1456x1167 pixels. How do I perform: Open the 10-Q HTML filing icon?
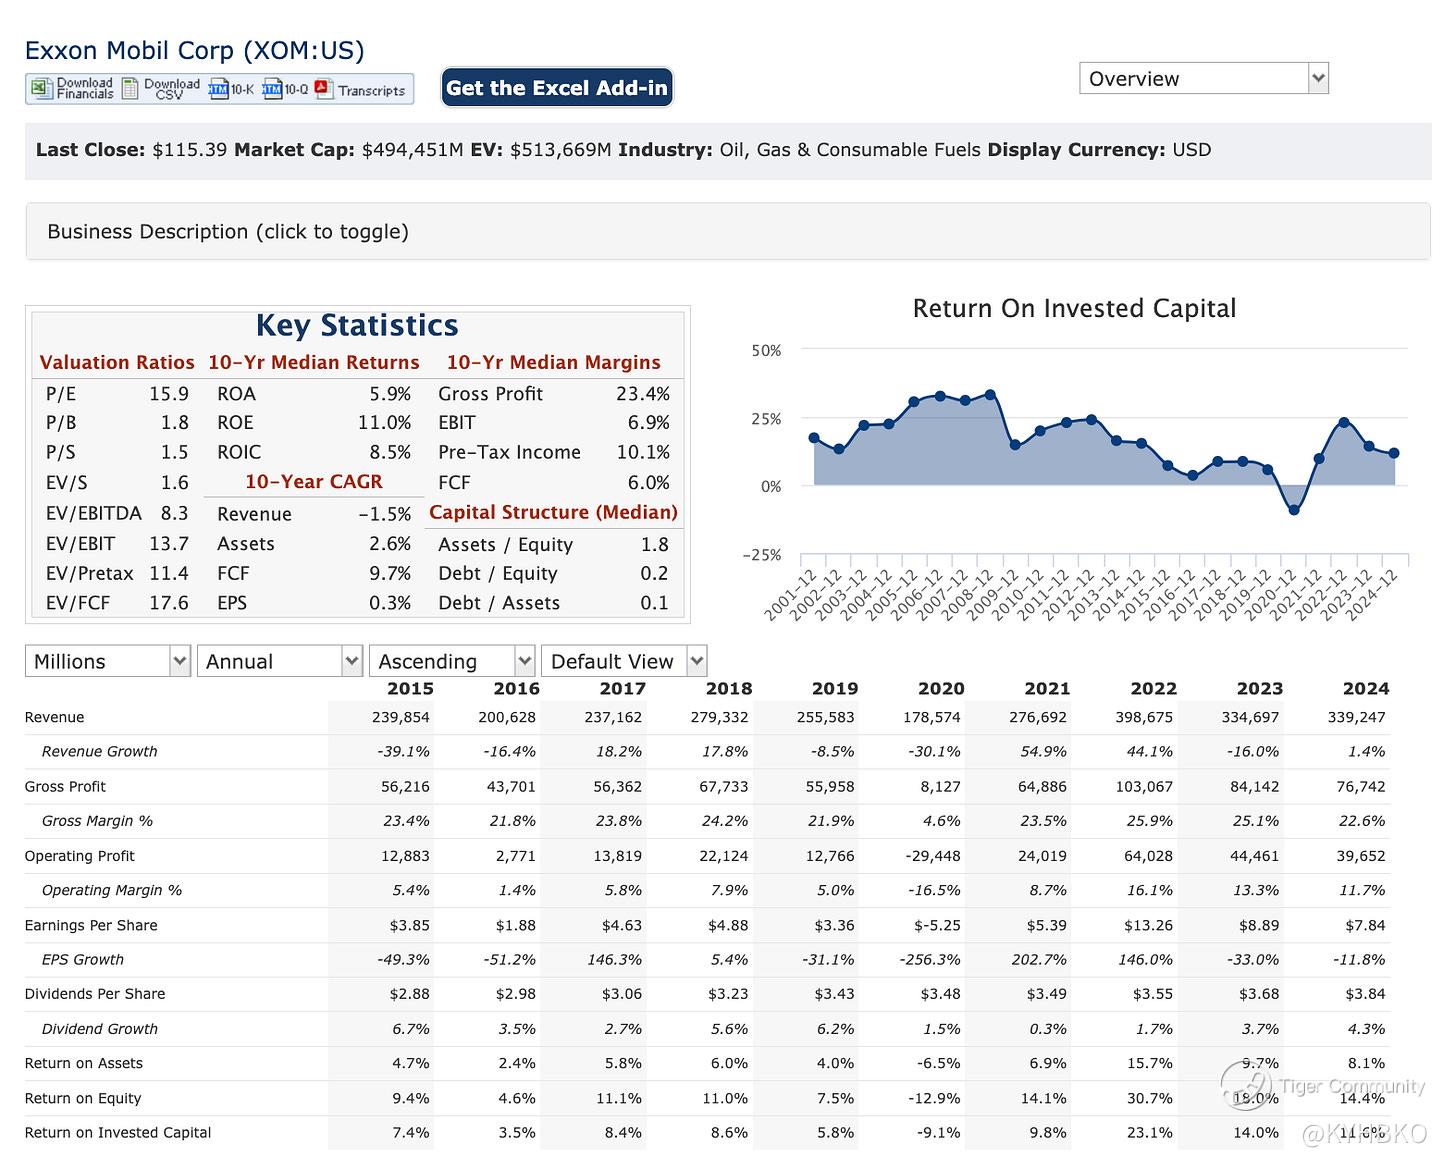point(272,89)
